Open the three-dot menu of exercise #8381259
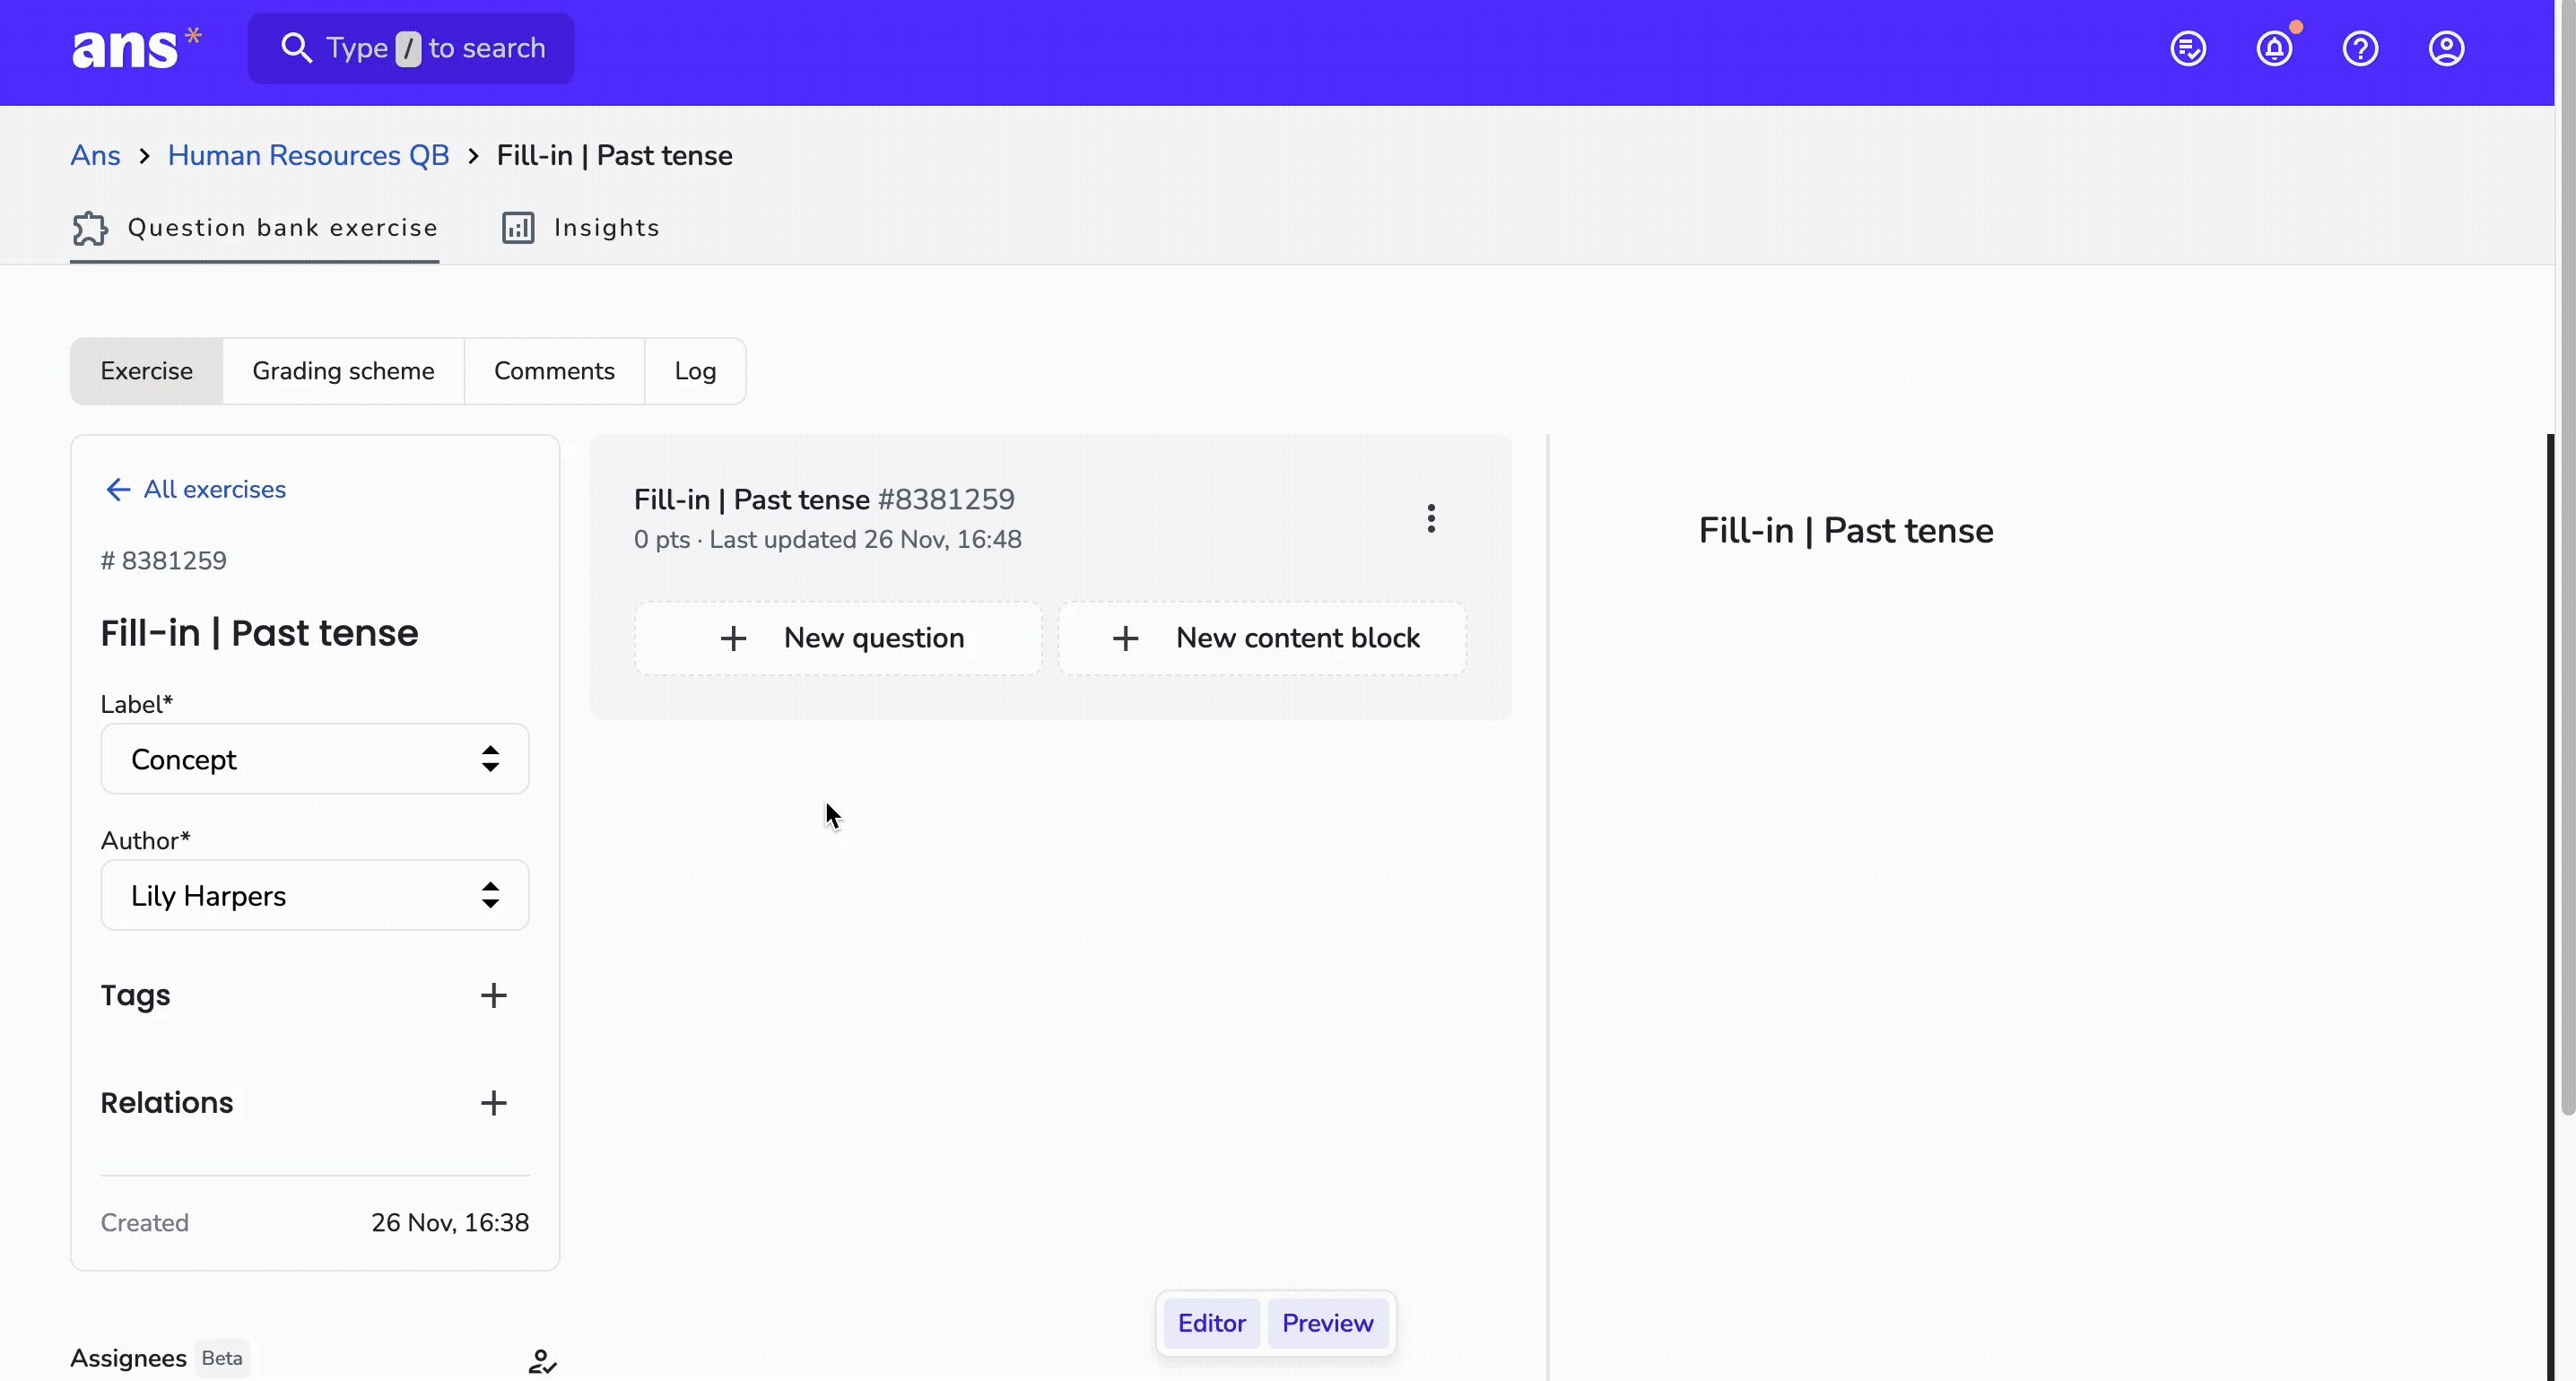 [1431, 518]
